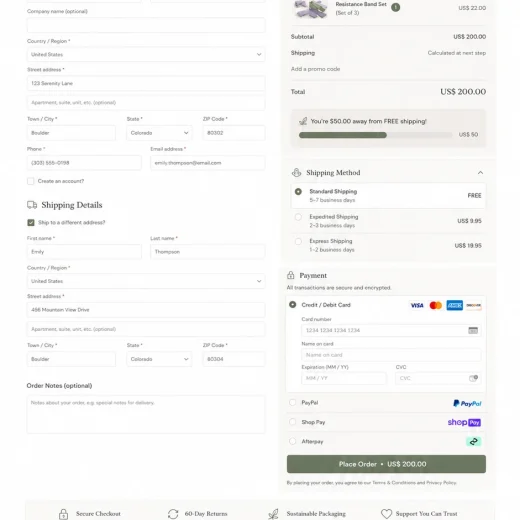Click the PayPal logo
This screenshot has height=520, width=520.
[x=467, y=403]
